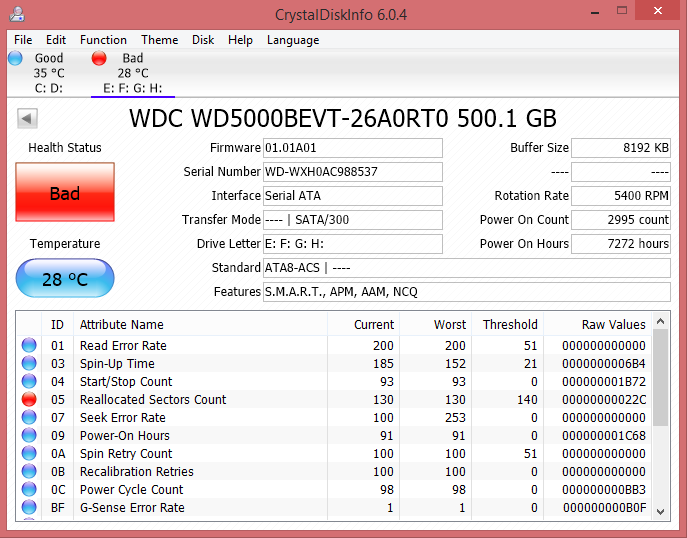
Task: Click blue status dot for Recalibration Retries
Action: pos(29,471)
